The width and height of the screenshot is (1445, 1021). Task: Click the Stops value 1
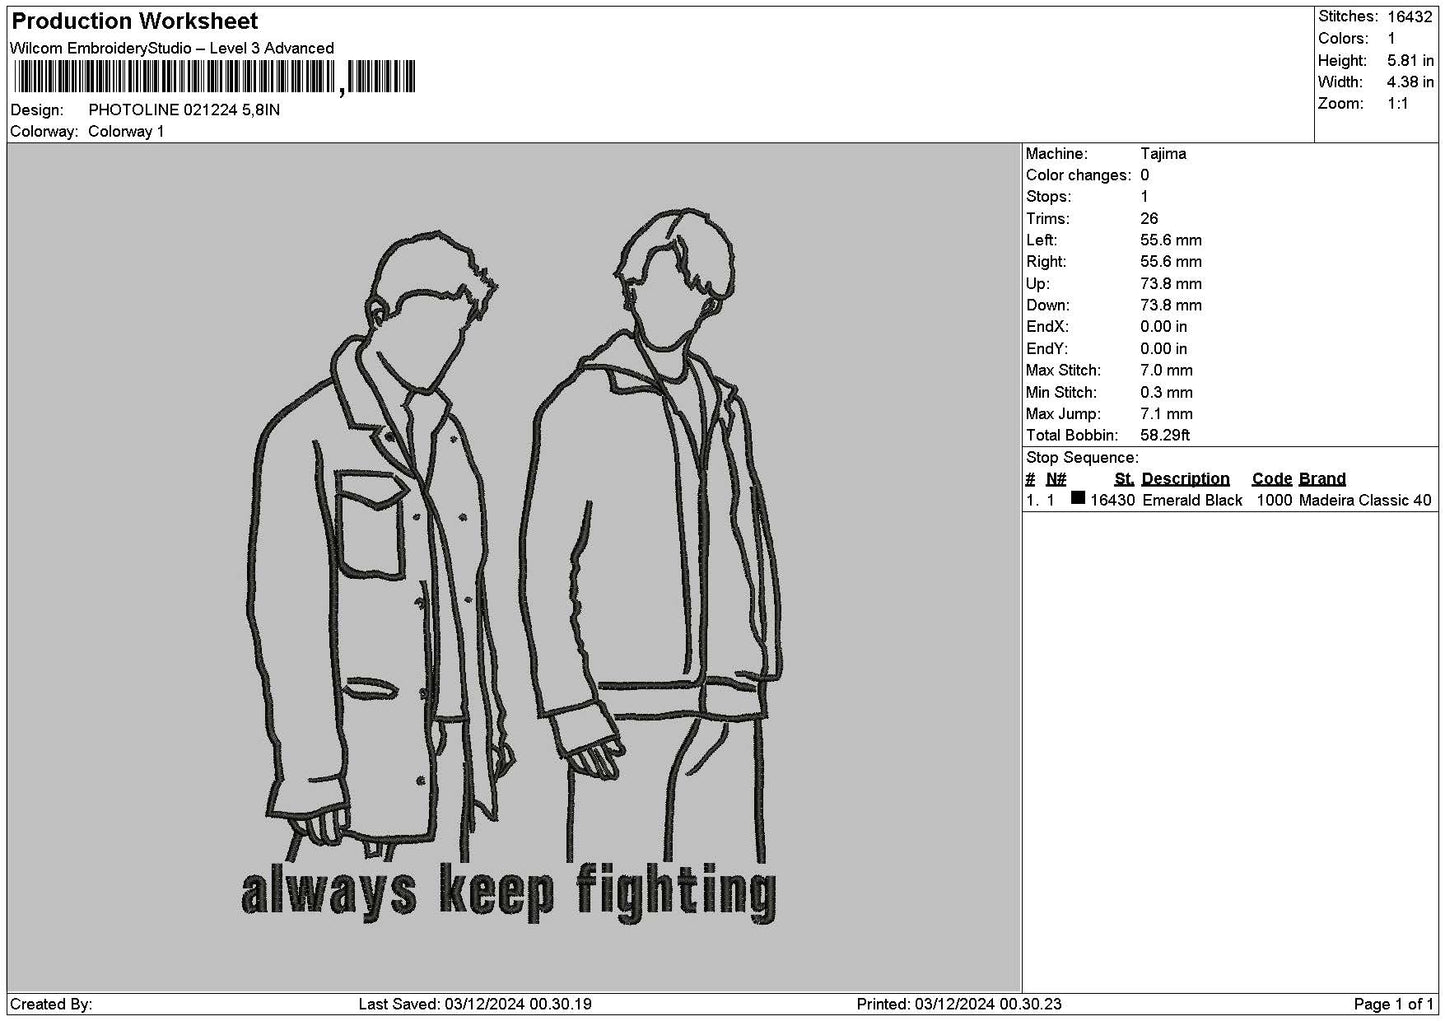click(x=1145, y=197)
